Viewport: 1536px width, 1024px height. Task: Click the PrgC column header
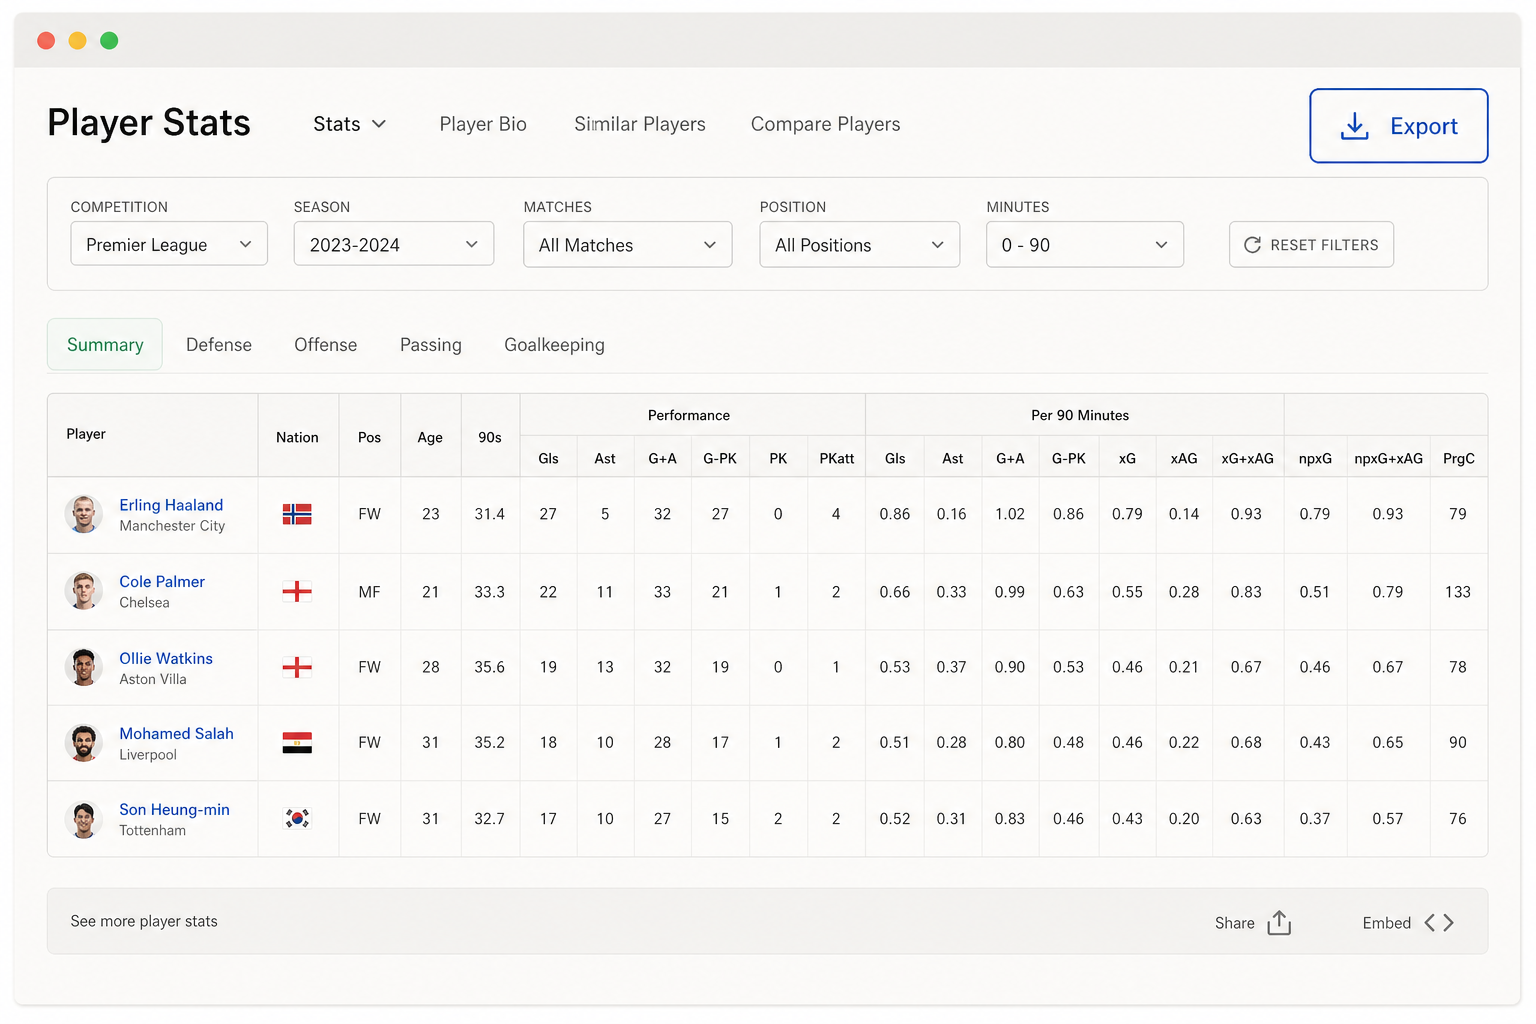[1459, 458]
